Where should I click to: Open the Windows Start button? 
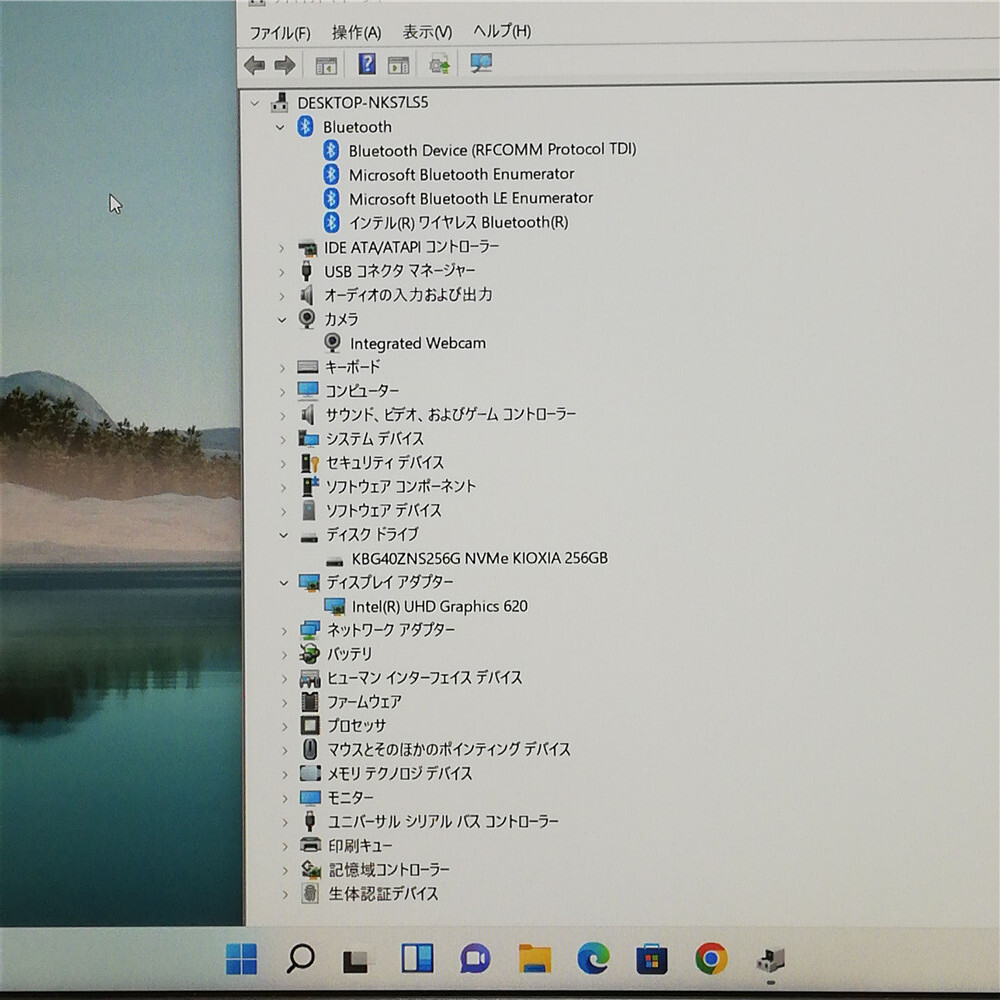click(242, 959)
